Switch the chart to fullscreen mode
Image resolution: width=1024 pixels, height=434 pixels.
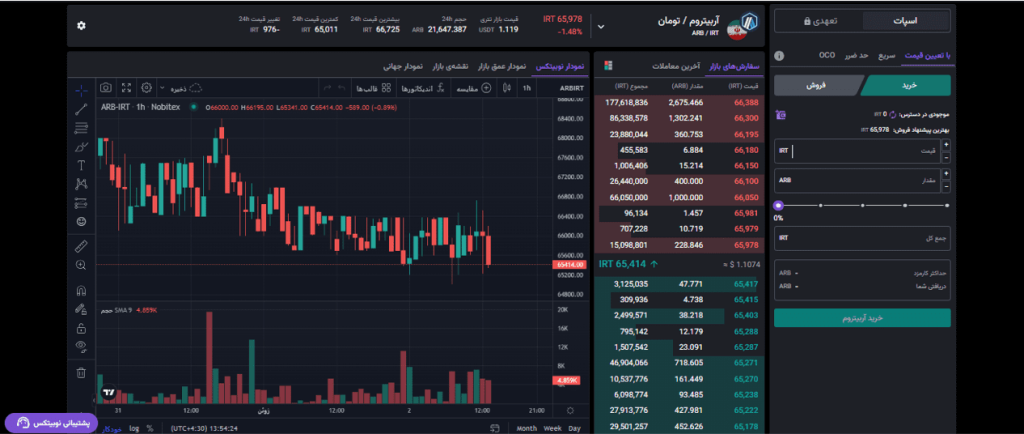(x=127, y=87)
